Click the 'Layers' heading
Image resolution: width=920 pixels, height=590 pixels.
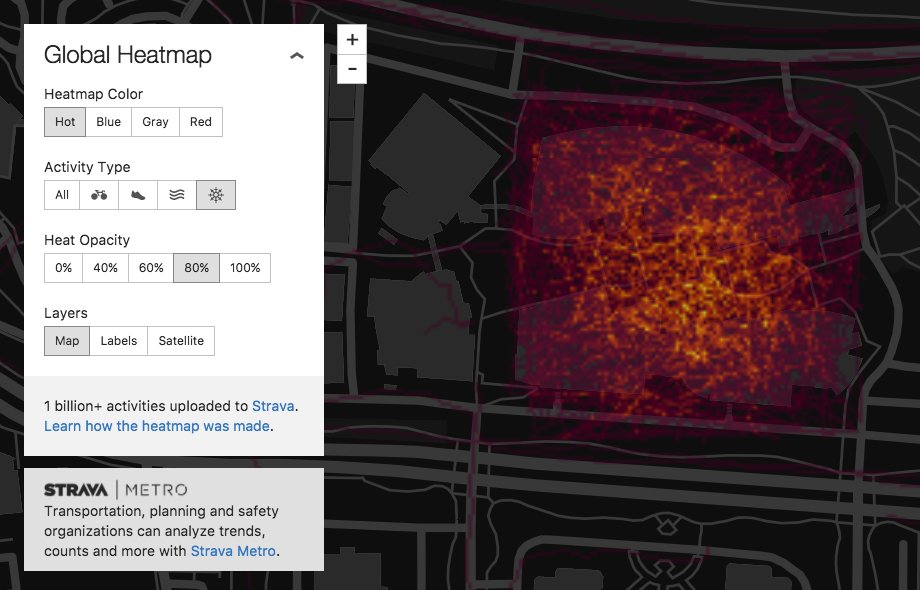click(66, 313)
